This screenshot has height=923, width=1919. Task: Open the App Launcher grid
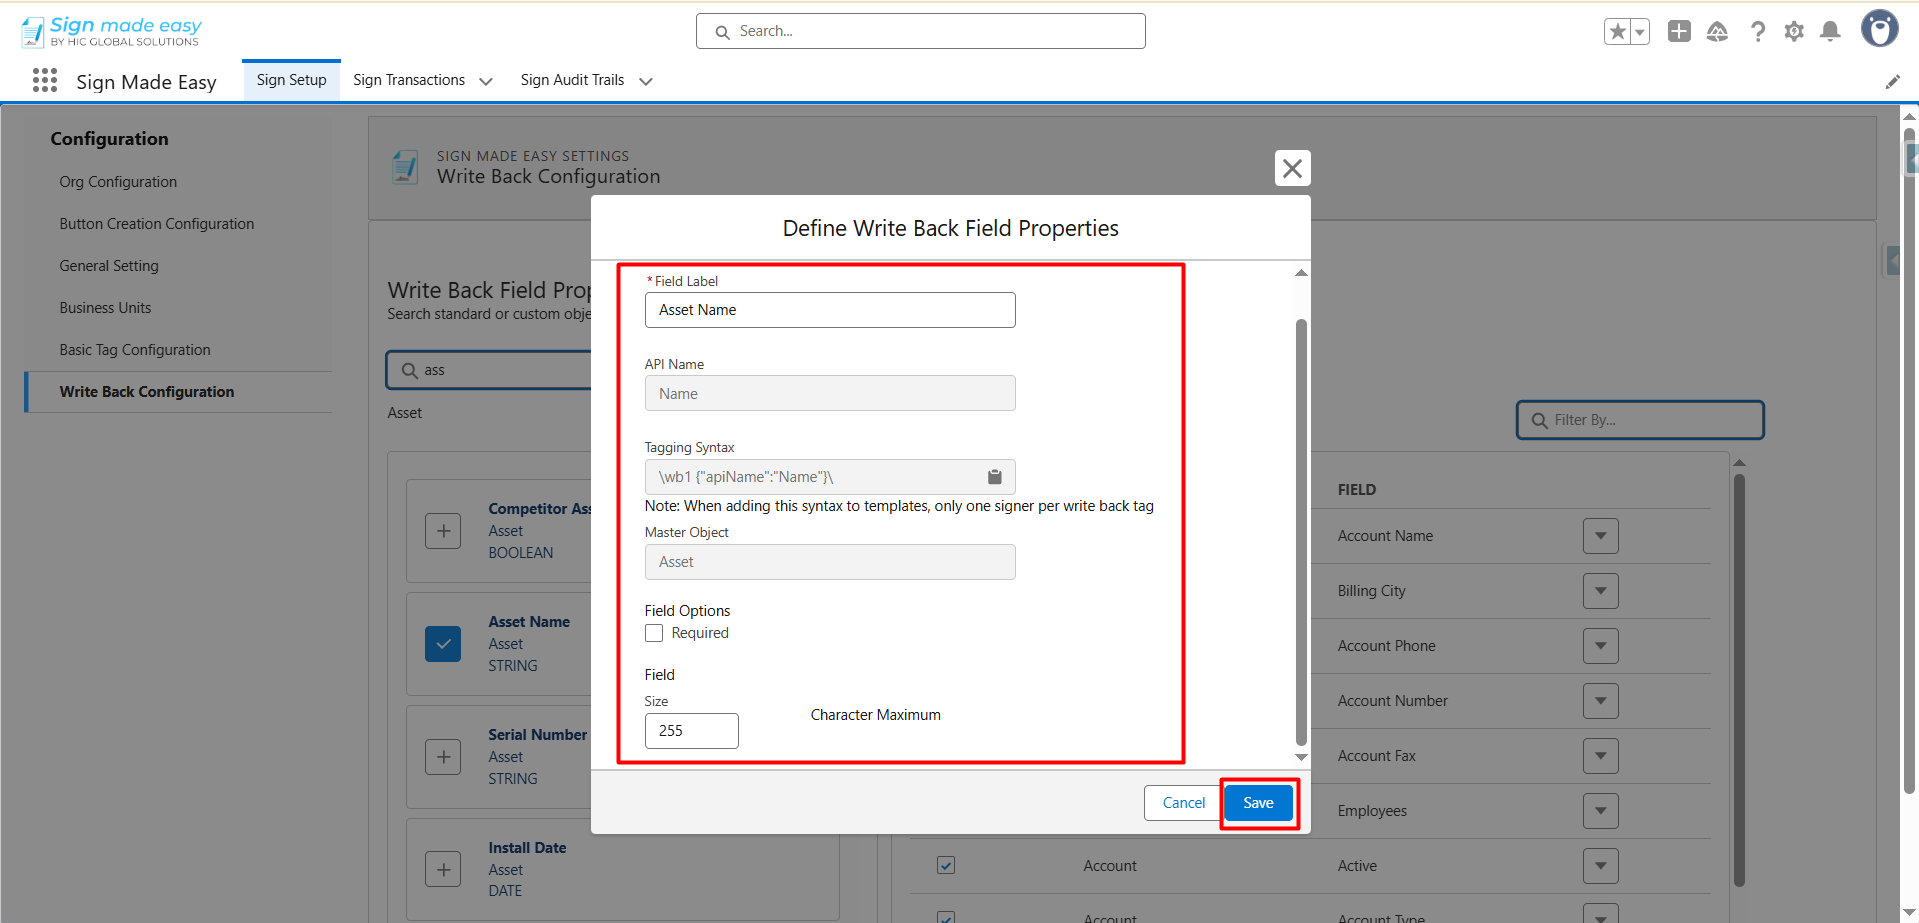point(45,81)
